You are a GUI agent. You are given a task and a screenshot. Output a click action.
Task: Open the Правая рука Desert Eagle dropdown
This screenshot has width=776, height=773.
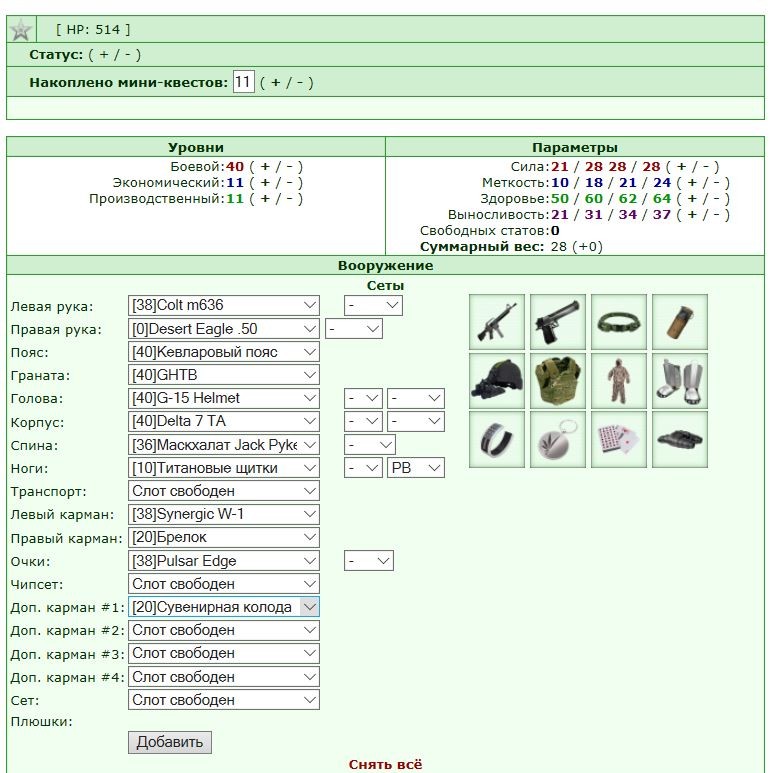pyautogui.click(x=224, y=329)
